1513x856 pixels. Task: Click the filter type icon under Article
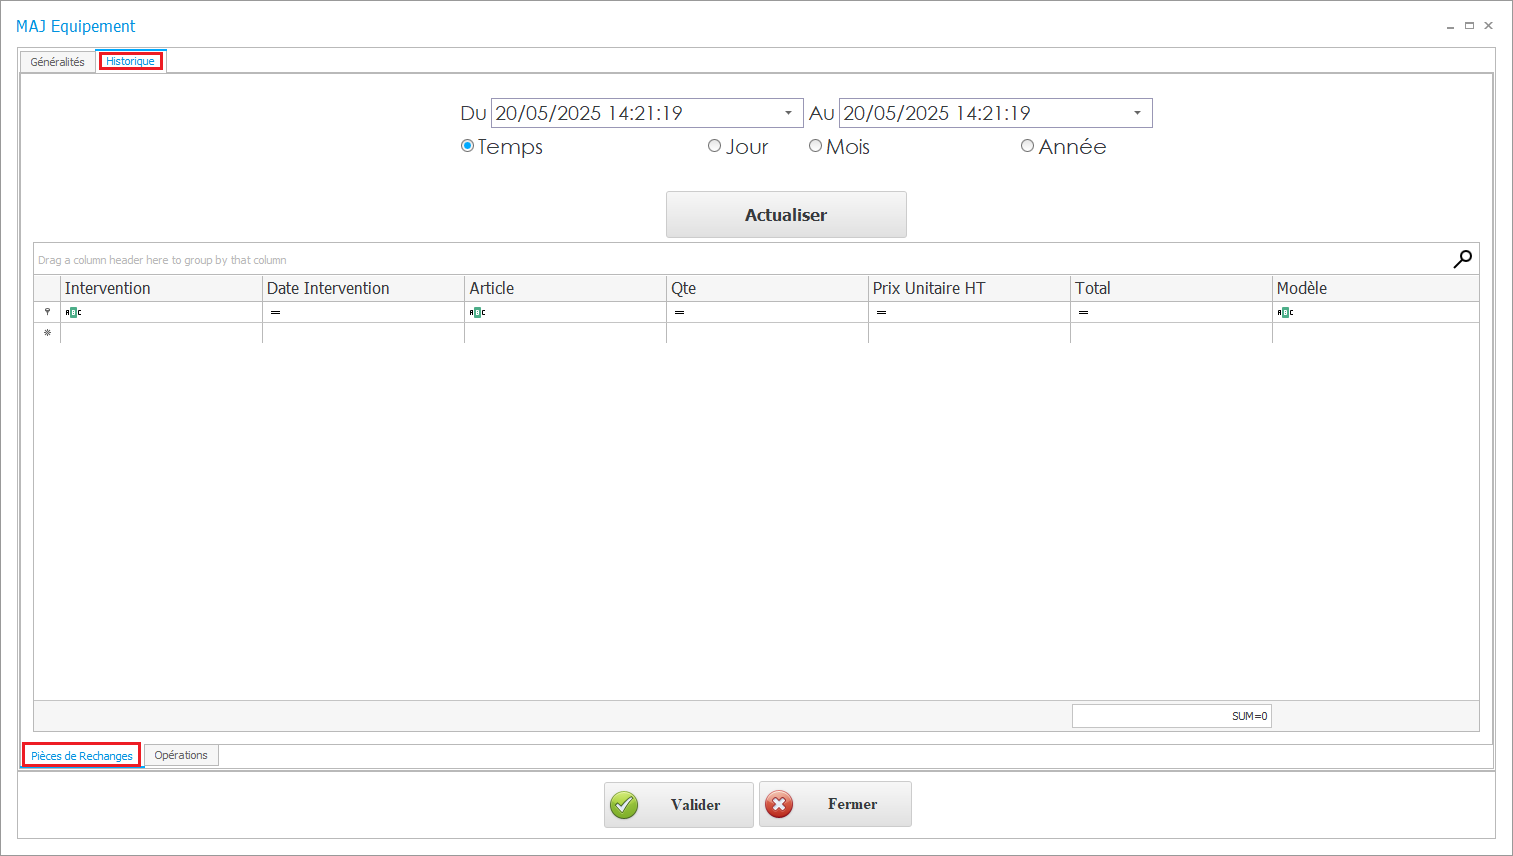[x=477, y=312]
